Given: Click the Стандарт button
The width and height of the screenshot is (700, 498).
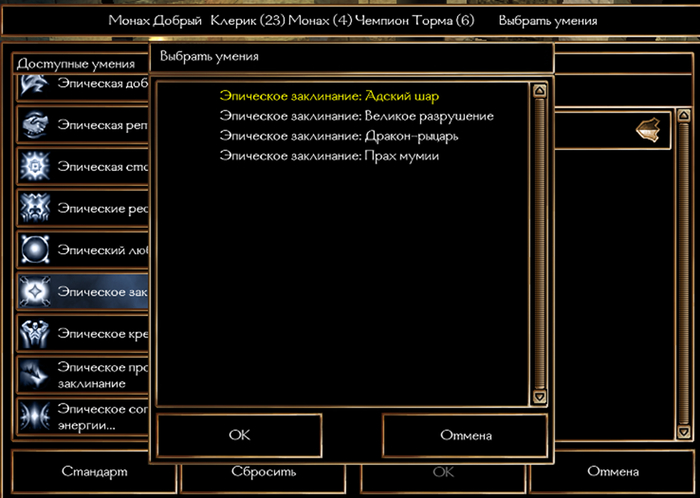Looking at the screenshot, I should point(94,471).
